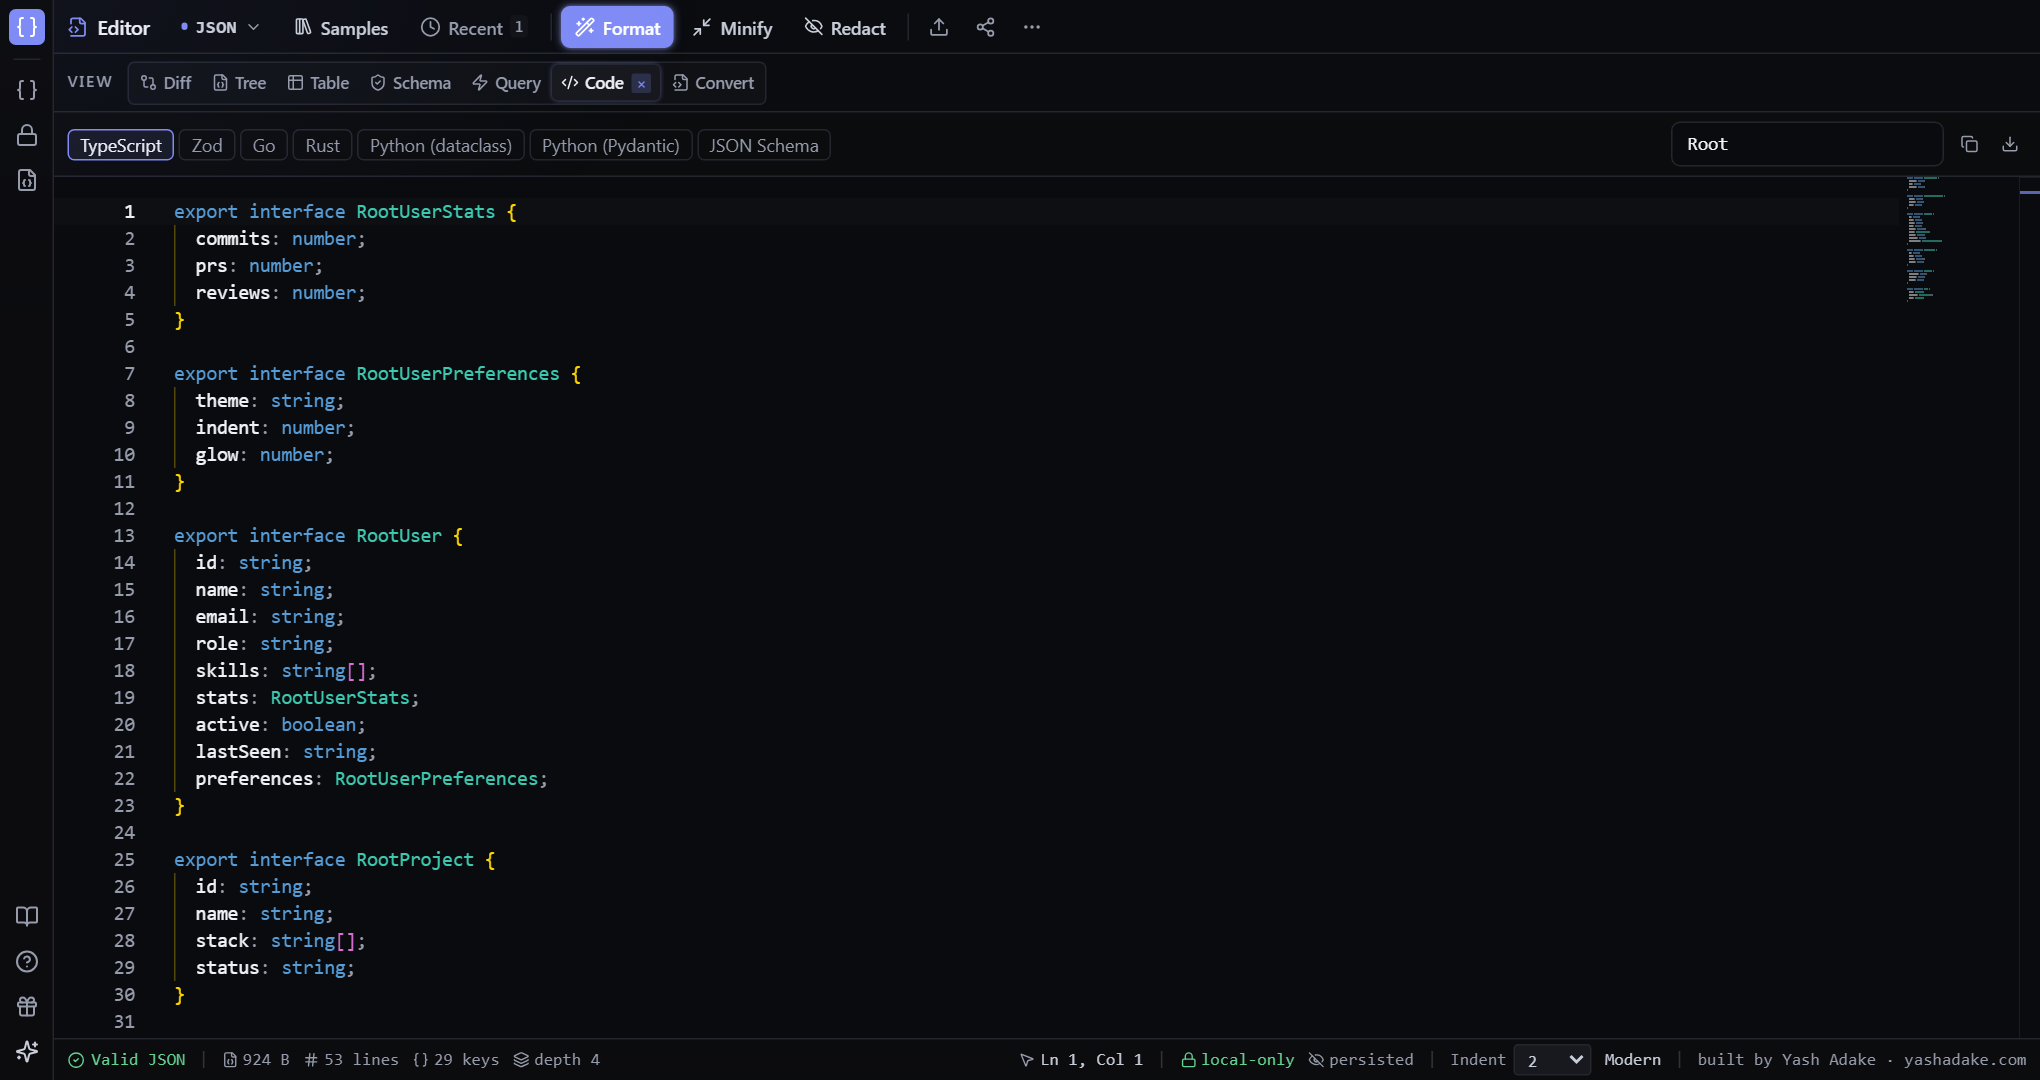2040x1080 pixels.
Task: Toggle the persisted status indicator
Action: pos(1361,1060)
